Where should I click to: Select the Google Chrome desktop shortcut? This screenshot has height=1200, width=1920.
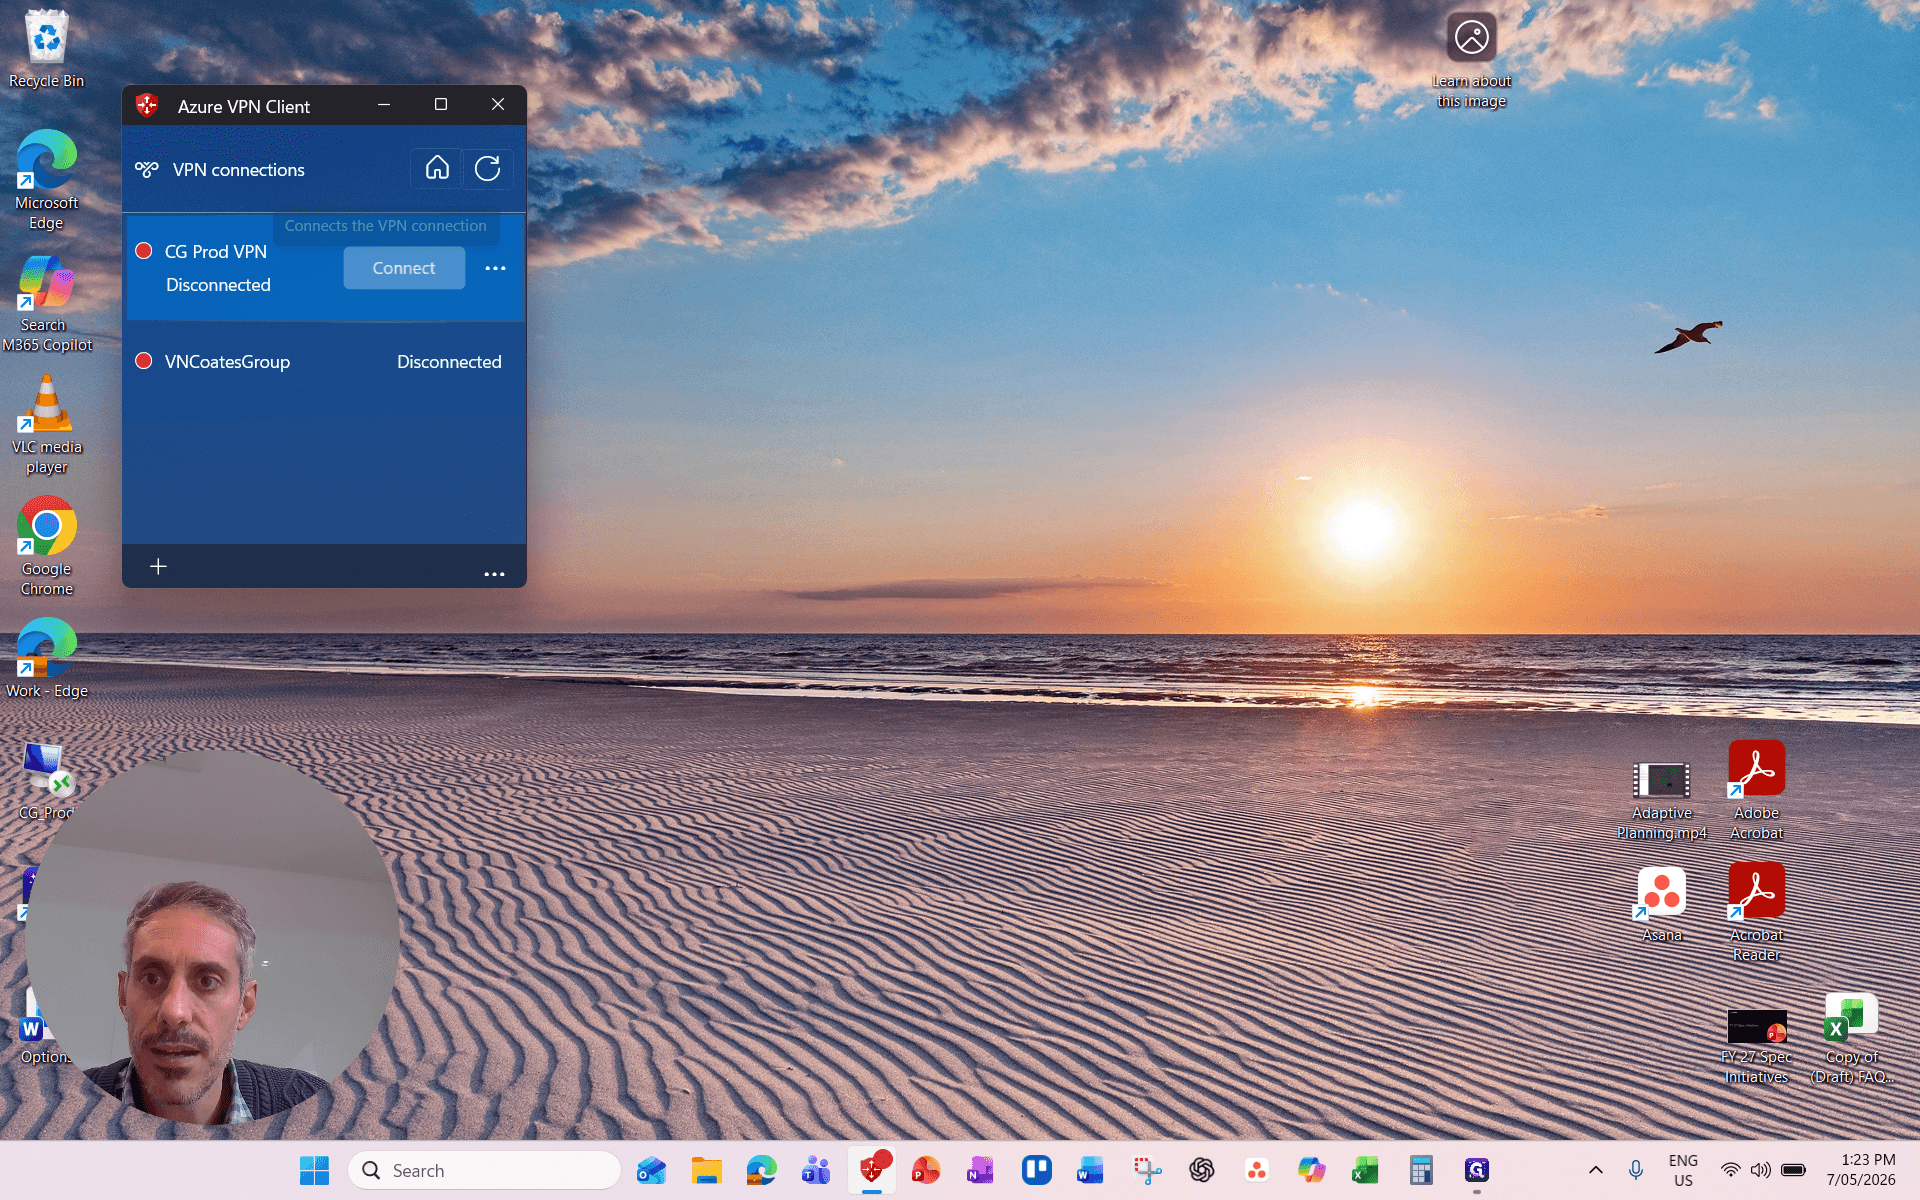point(46,547)
